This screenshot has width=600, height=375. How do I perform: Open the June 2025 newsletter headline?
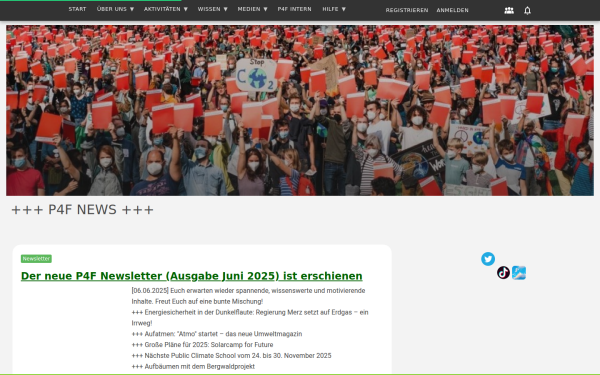191,276
